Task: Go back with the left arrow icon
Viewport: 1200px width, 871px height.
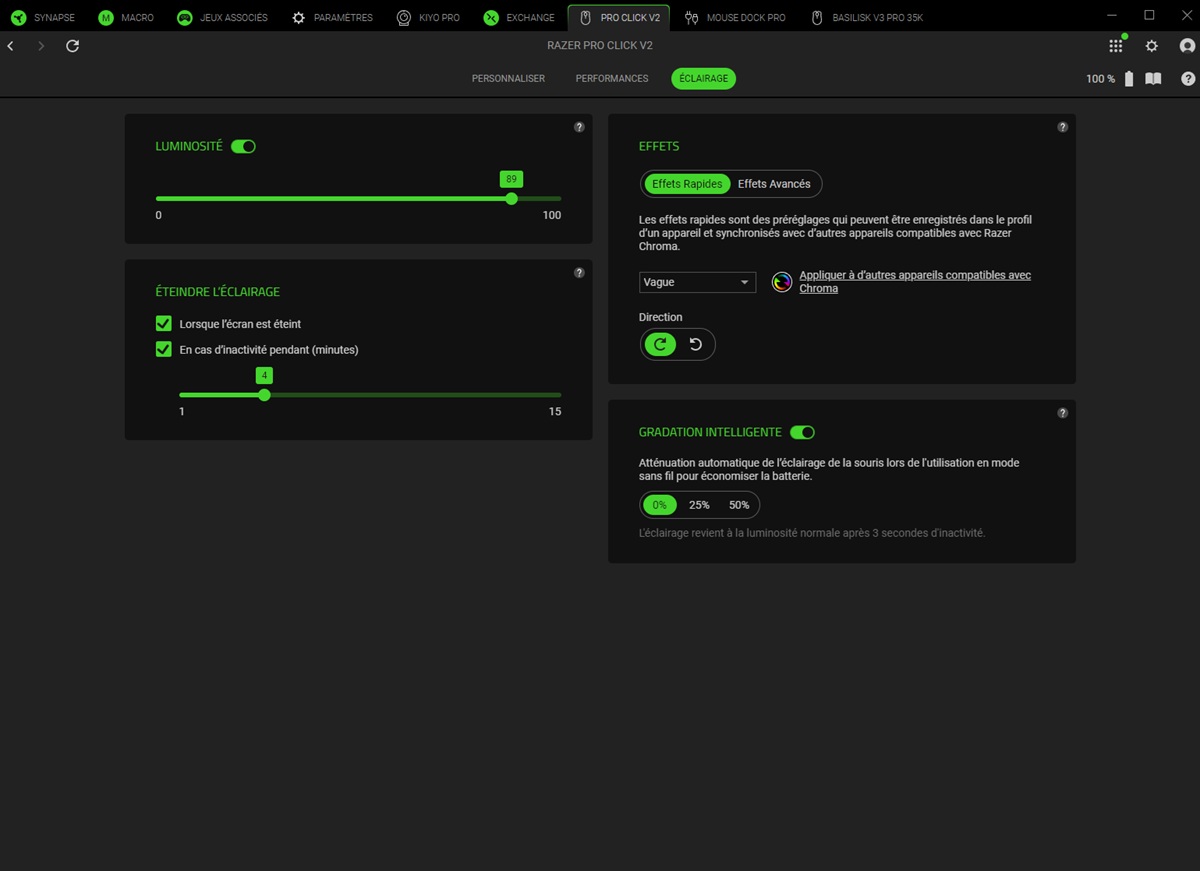Action: tap(11, 46)
